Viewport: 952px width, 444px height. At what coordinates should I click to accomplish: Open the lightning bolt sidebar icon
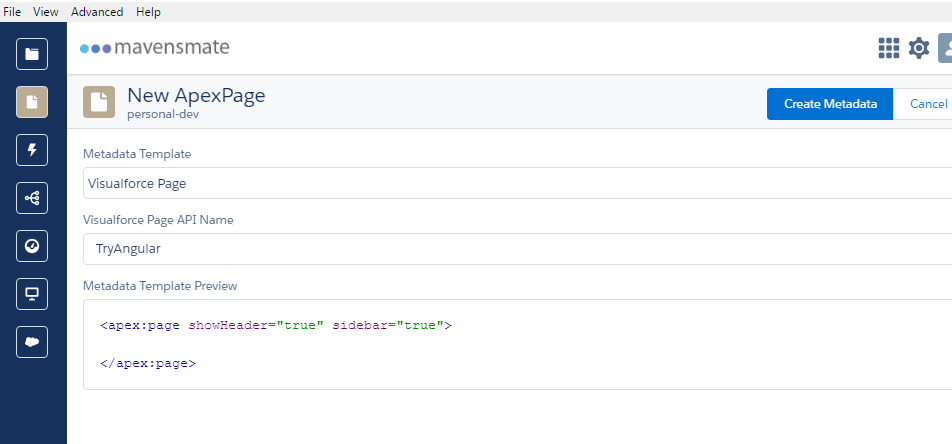[x=32, y=150]
